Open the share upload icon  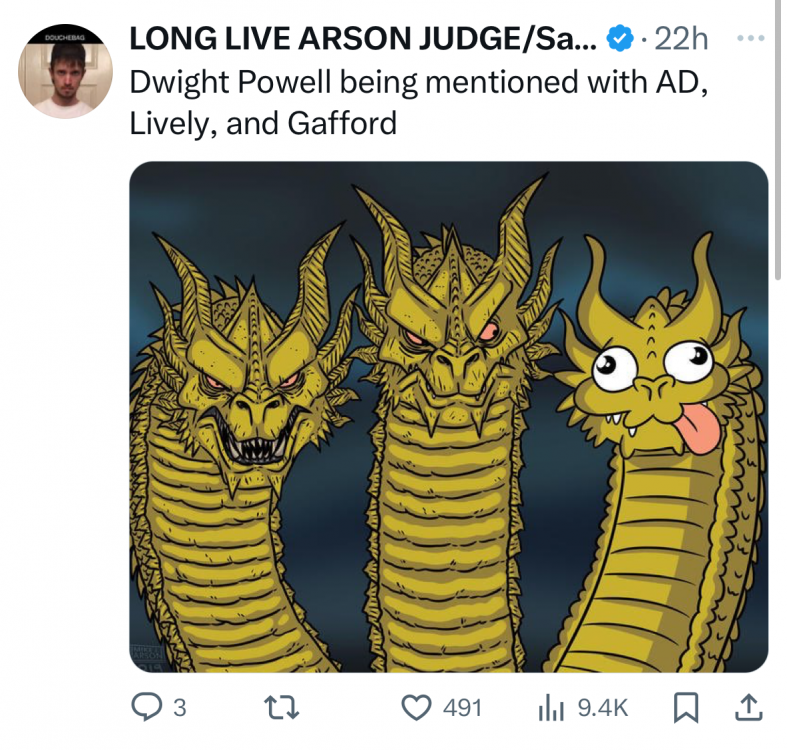point(749,707)
